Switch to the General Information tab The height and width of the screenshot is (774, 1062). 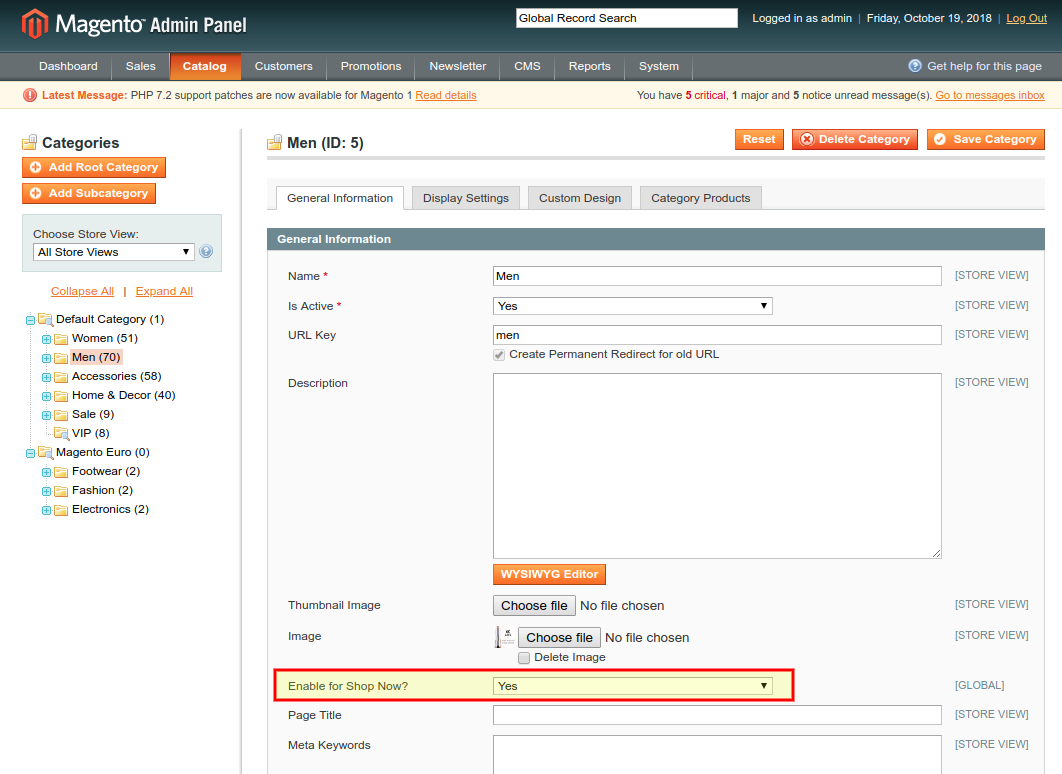[340, 198]
